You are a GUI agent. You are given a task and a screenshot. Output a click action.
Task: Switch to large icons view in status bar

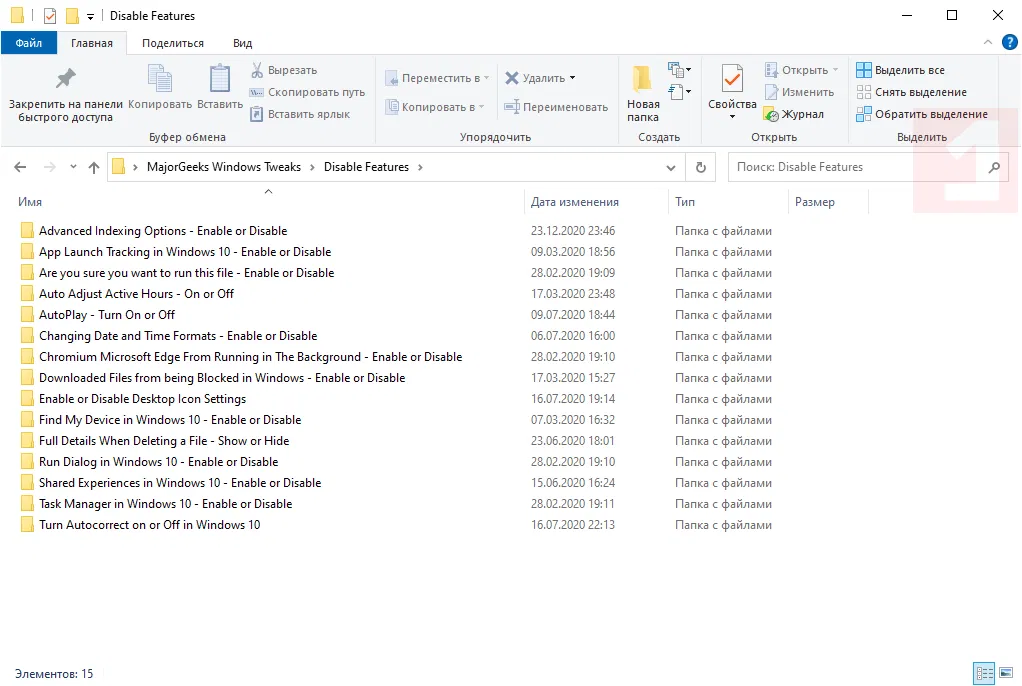1006,673
